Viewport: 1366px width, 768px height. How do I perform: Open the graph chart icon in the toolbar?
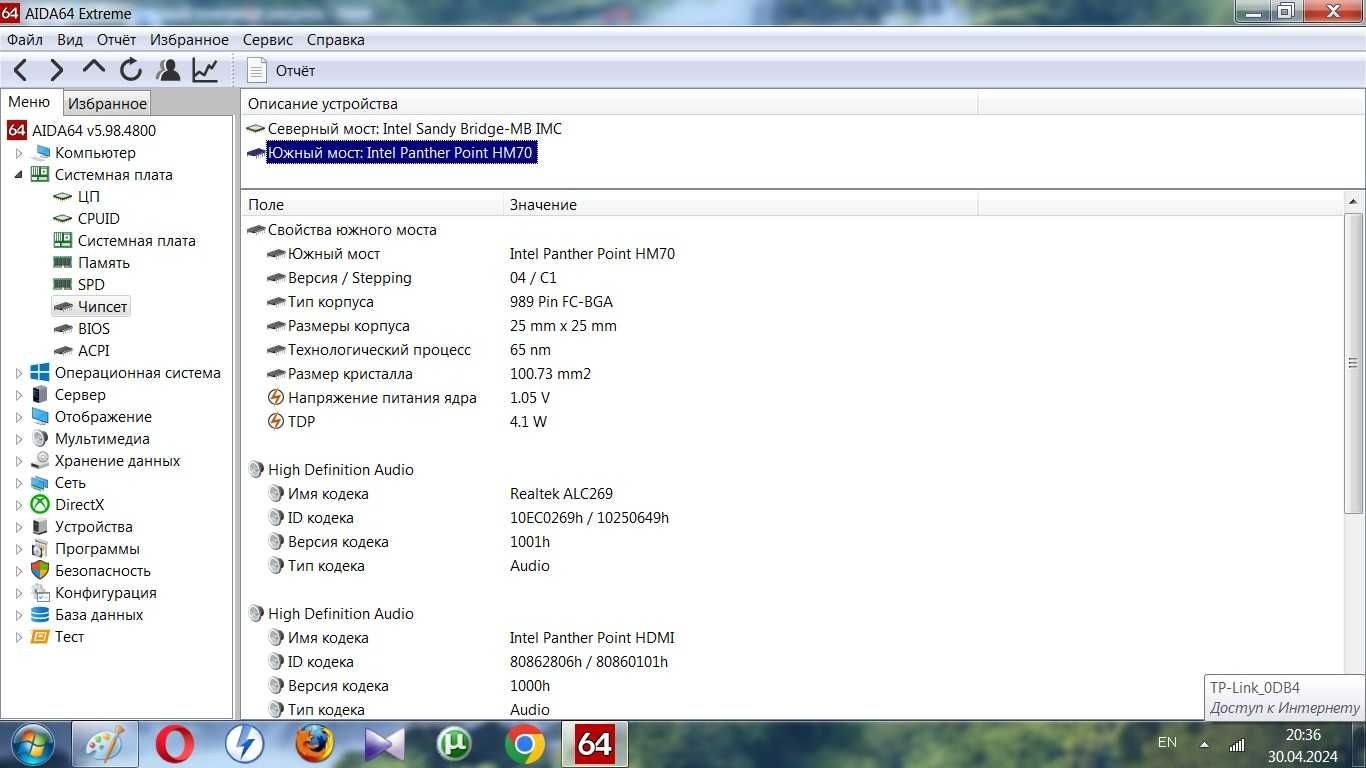coord(205,70)
